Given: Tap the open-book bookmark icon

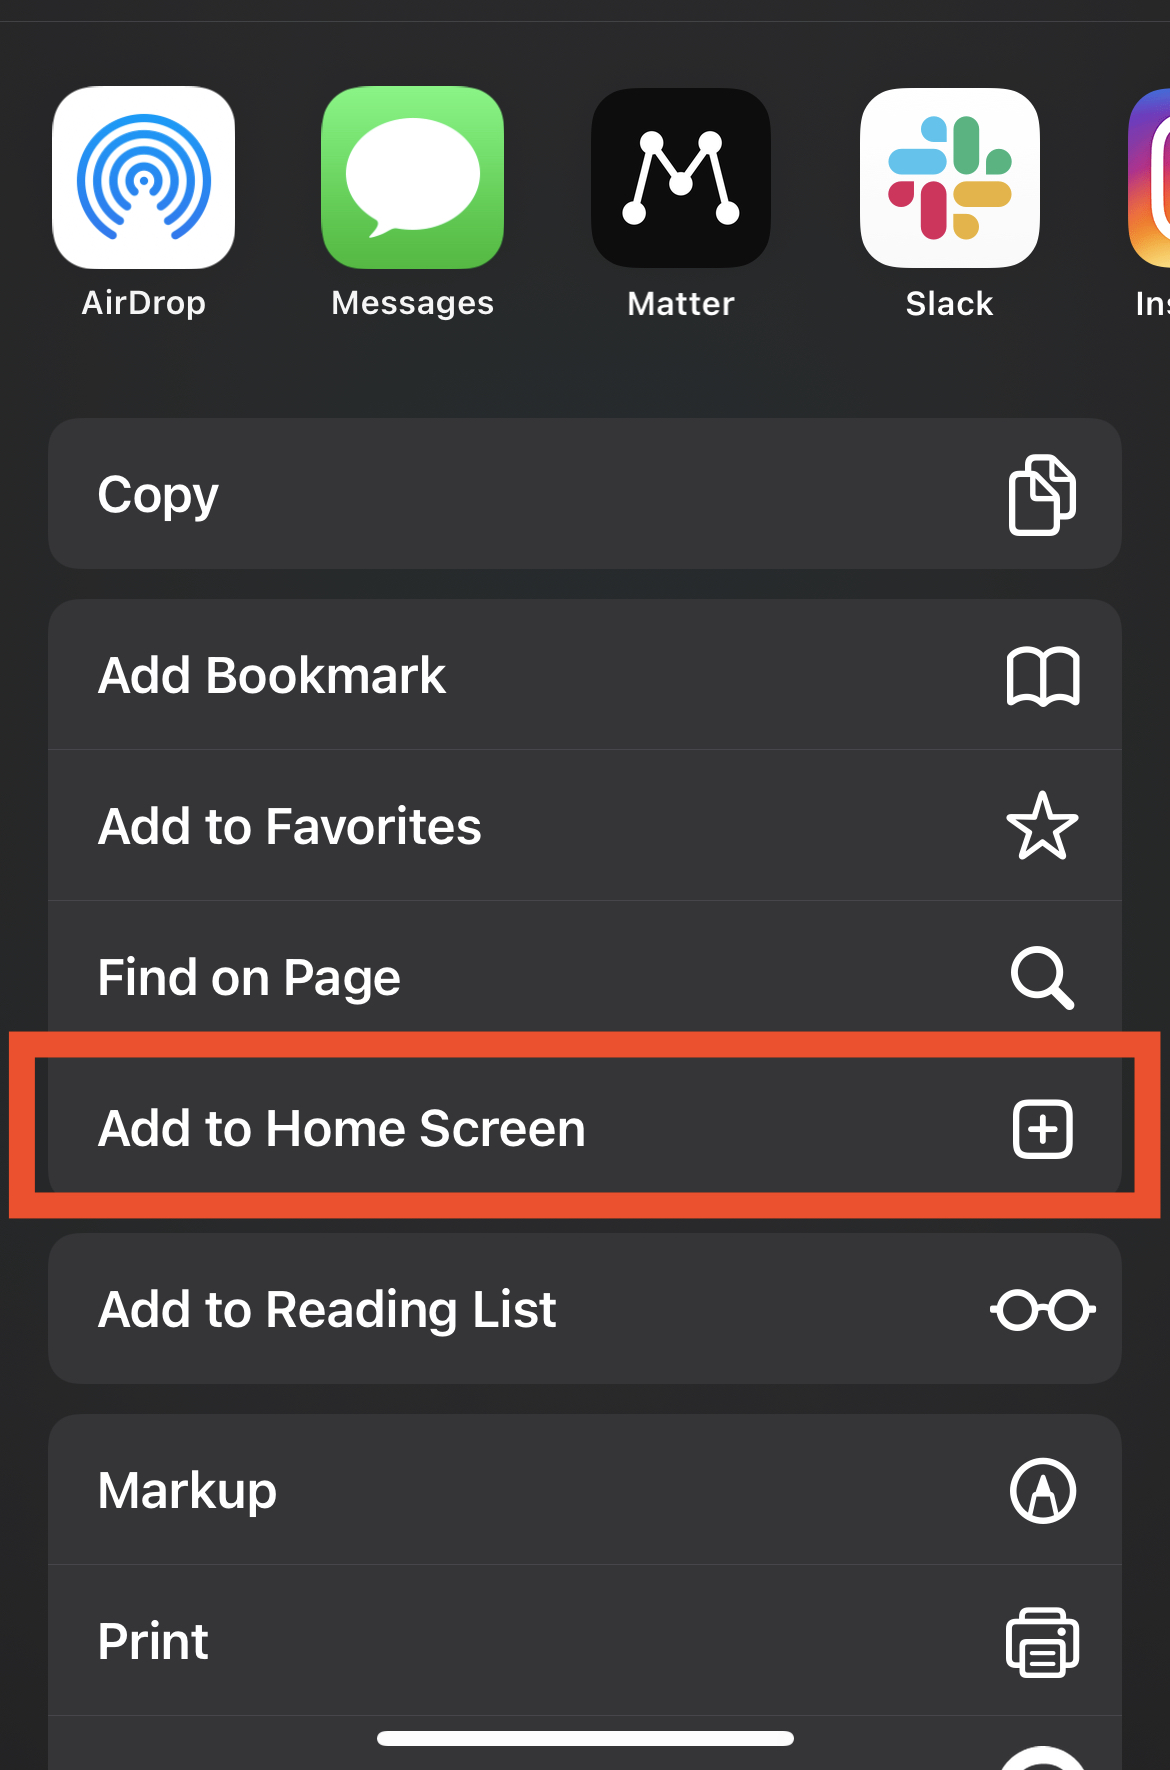Looking at the screenshot, I should [1042, 676].
